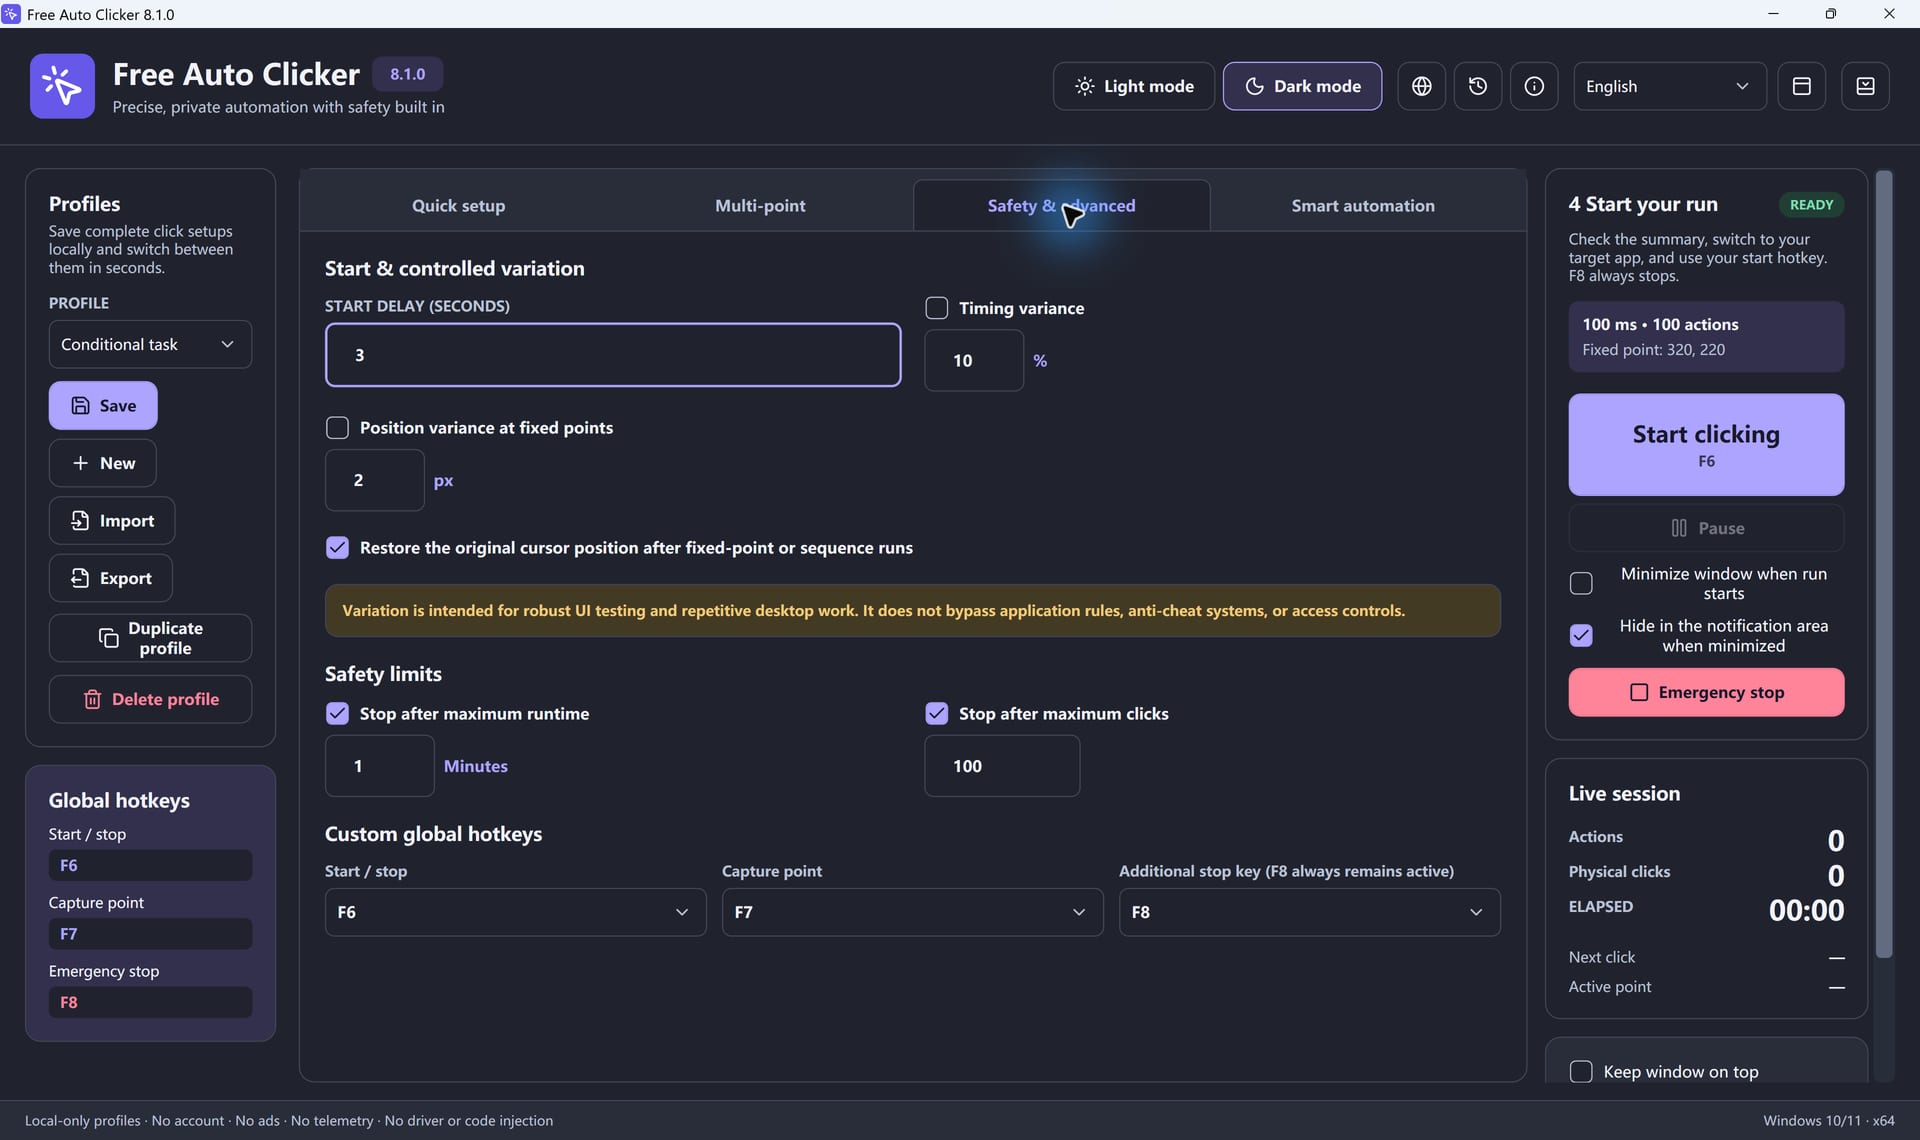Switch to Light mode
This screenshot has width=1920, height=1140.
click(x=1133, y=86)
